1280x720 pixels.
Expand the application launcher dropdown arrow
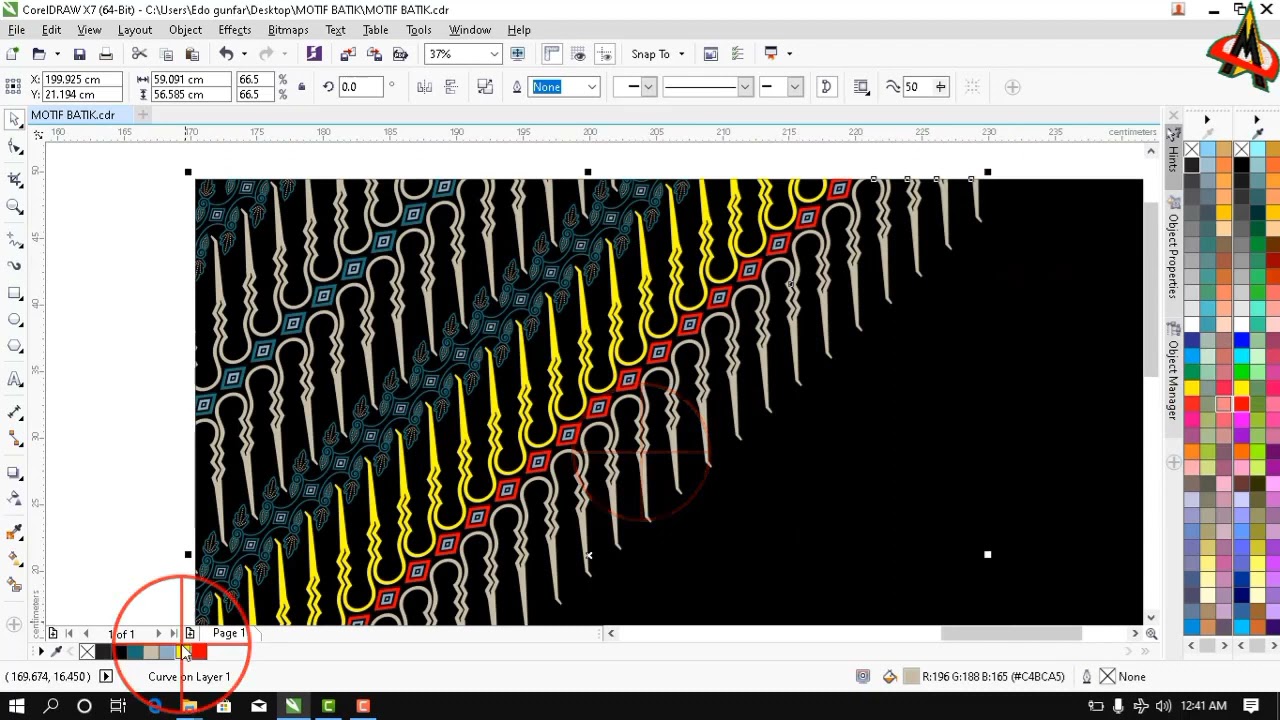pyautogui.click(x=789, y=54)
